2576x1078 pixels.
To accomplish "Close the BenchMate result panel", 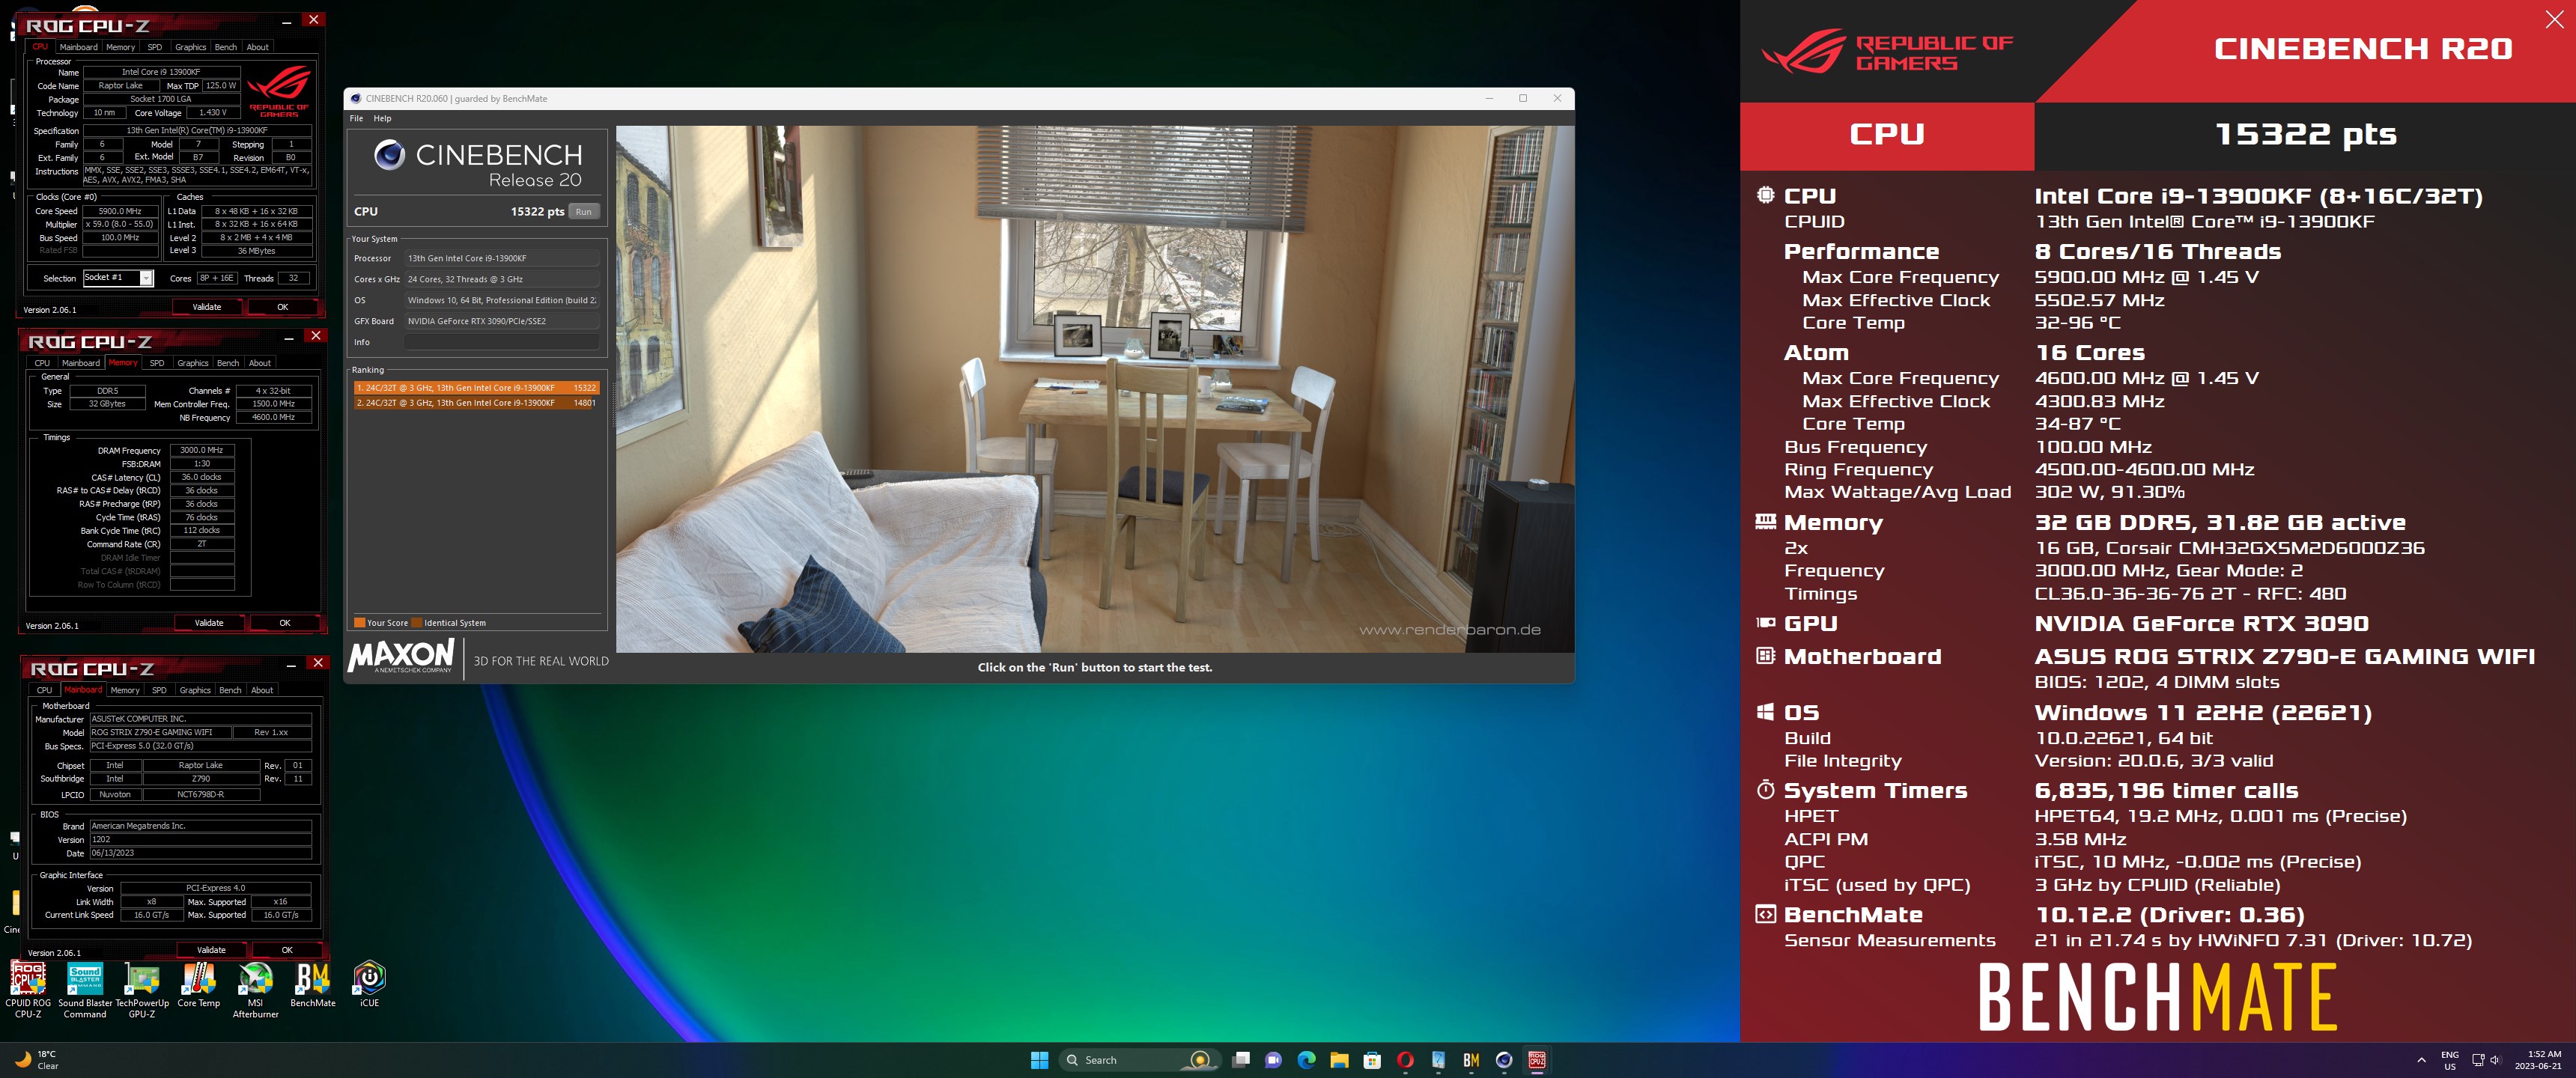I will (x=2554, y=20).
